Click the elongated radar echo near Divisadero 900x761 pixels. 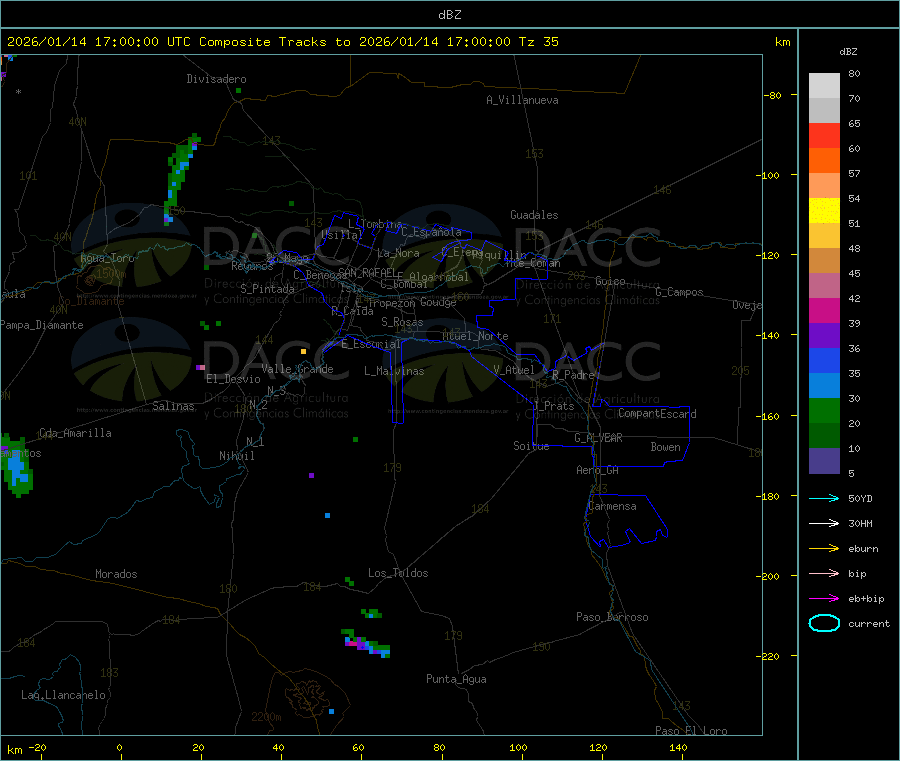[x=181, y=178]
